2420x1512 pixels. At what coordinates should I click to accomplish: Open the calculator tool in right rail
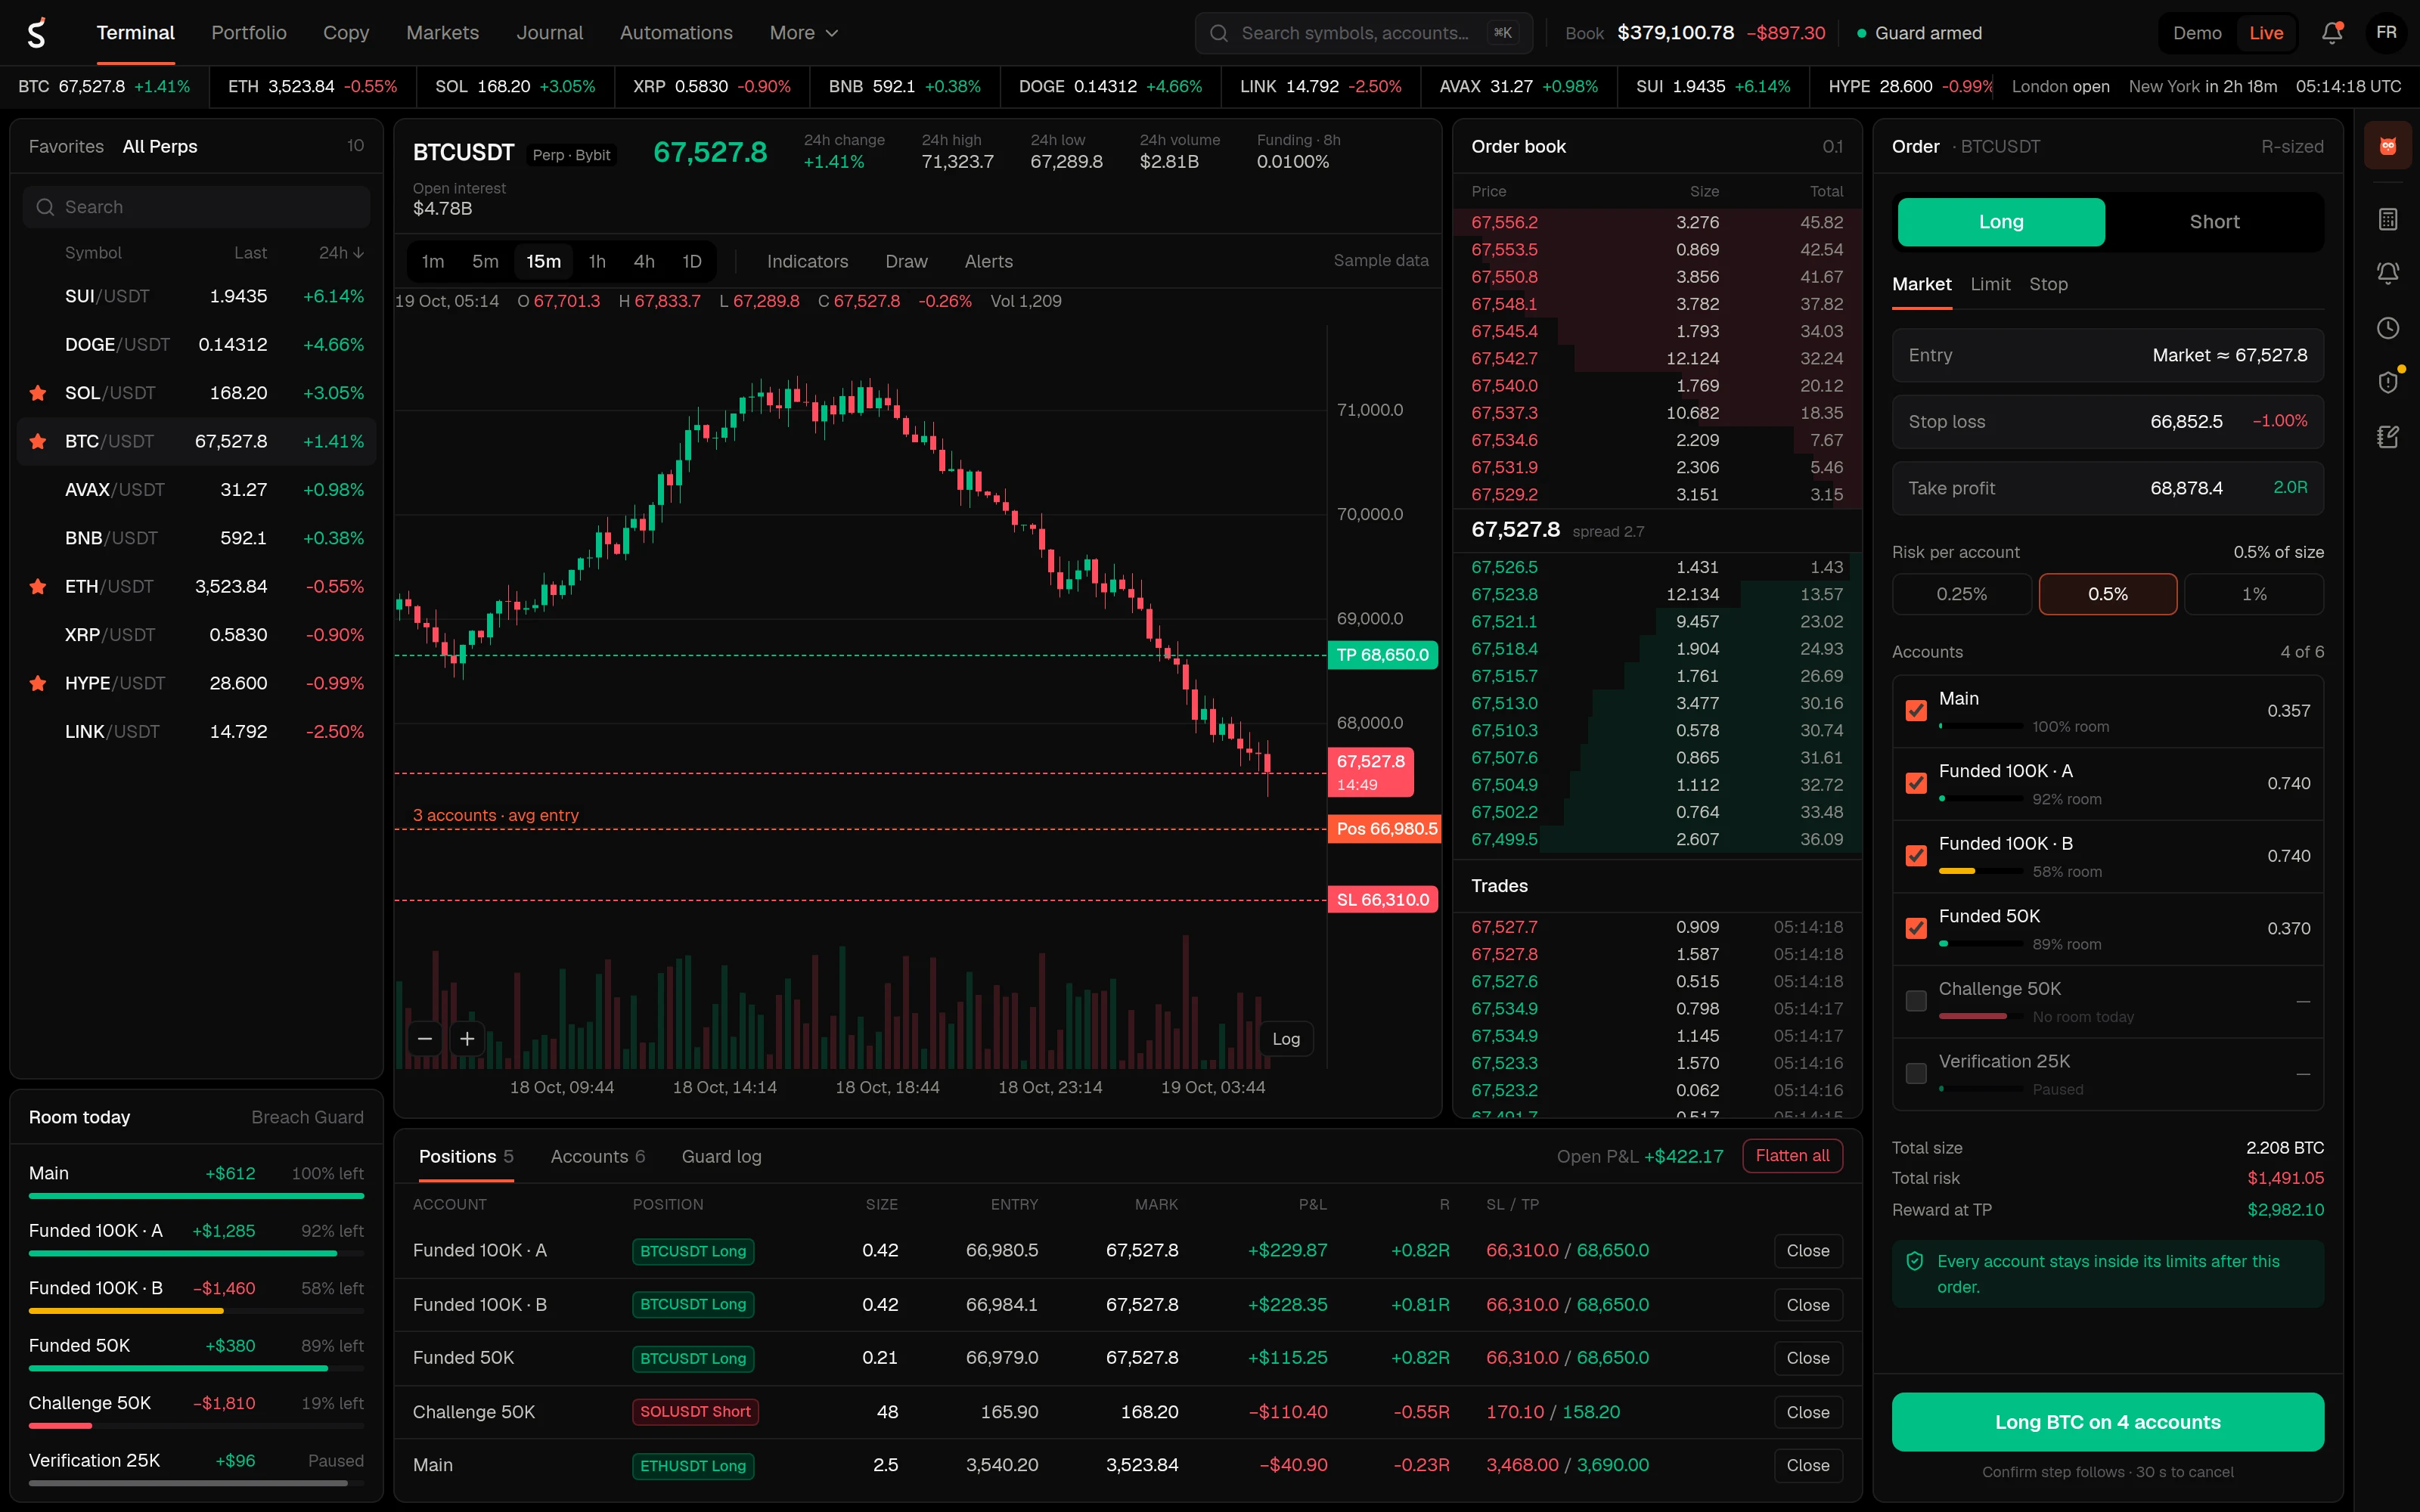click(2387, 219)
